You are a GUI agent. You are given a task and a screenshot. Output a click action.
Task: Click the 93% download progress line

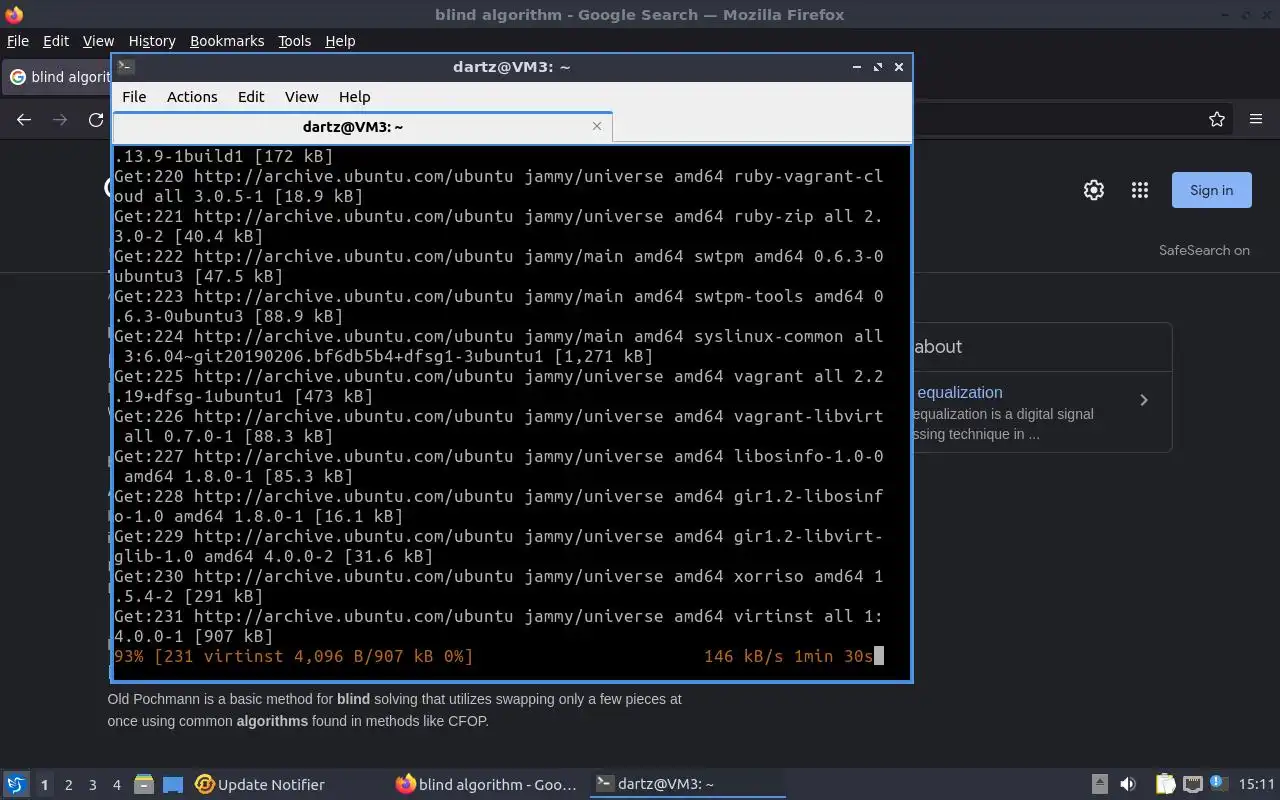498,656
